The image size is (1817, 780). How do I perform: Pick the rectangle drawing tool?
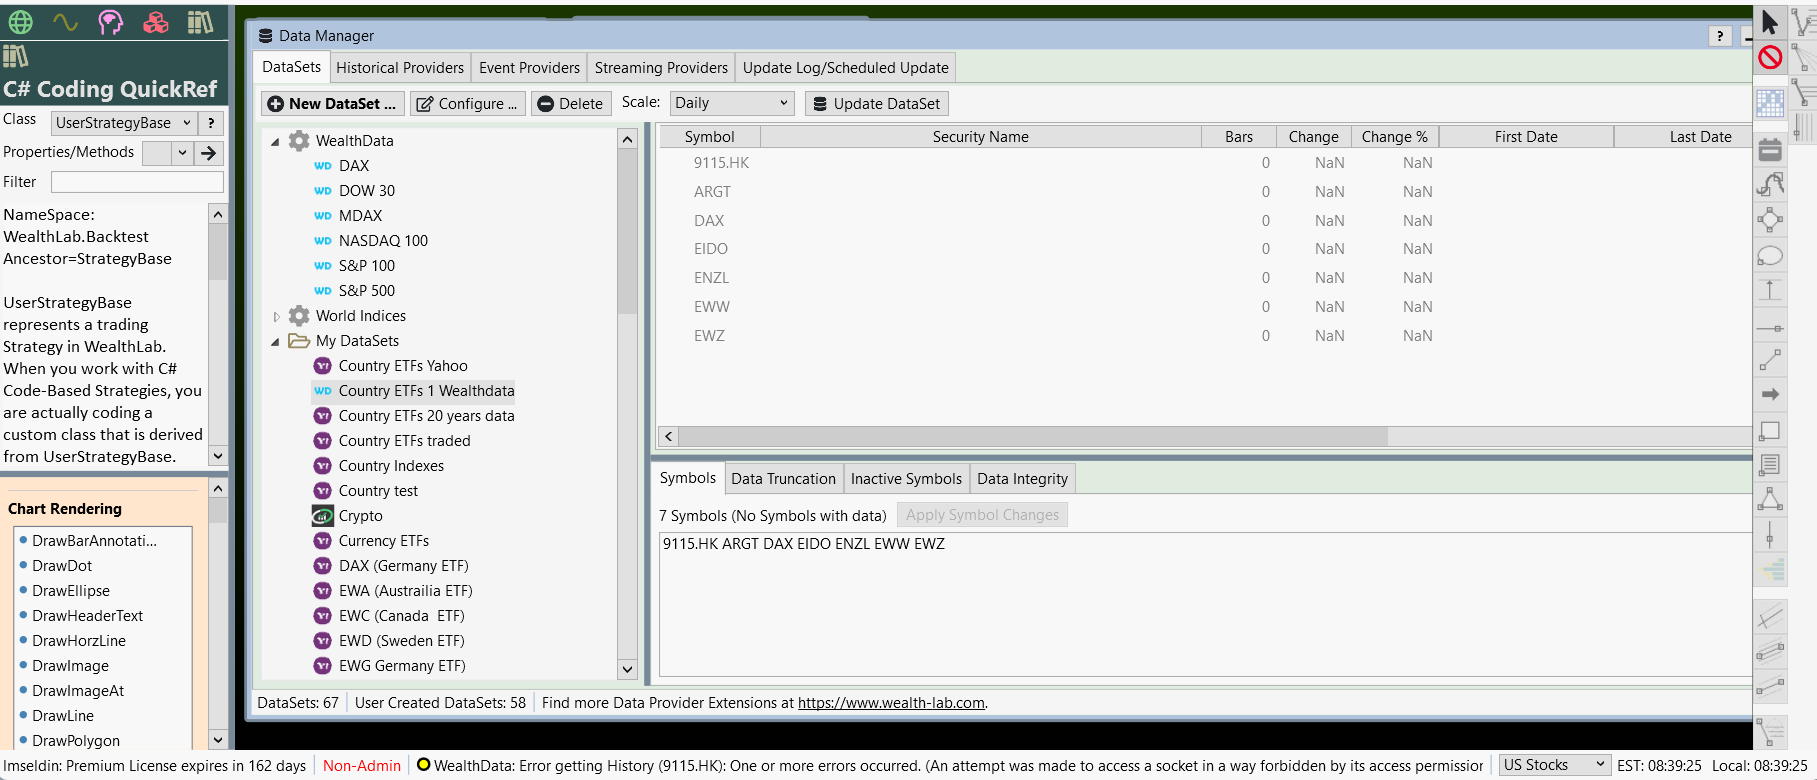pyautogui.click(x=1770, y=431)
